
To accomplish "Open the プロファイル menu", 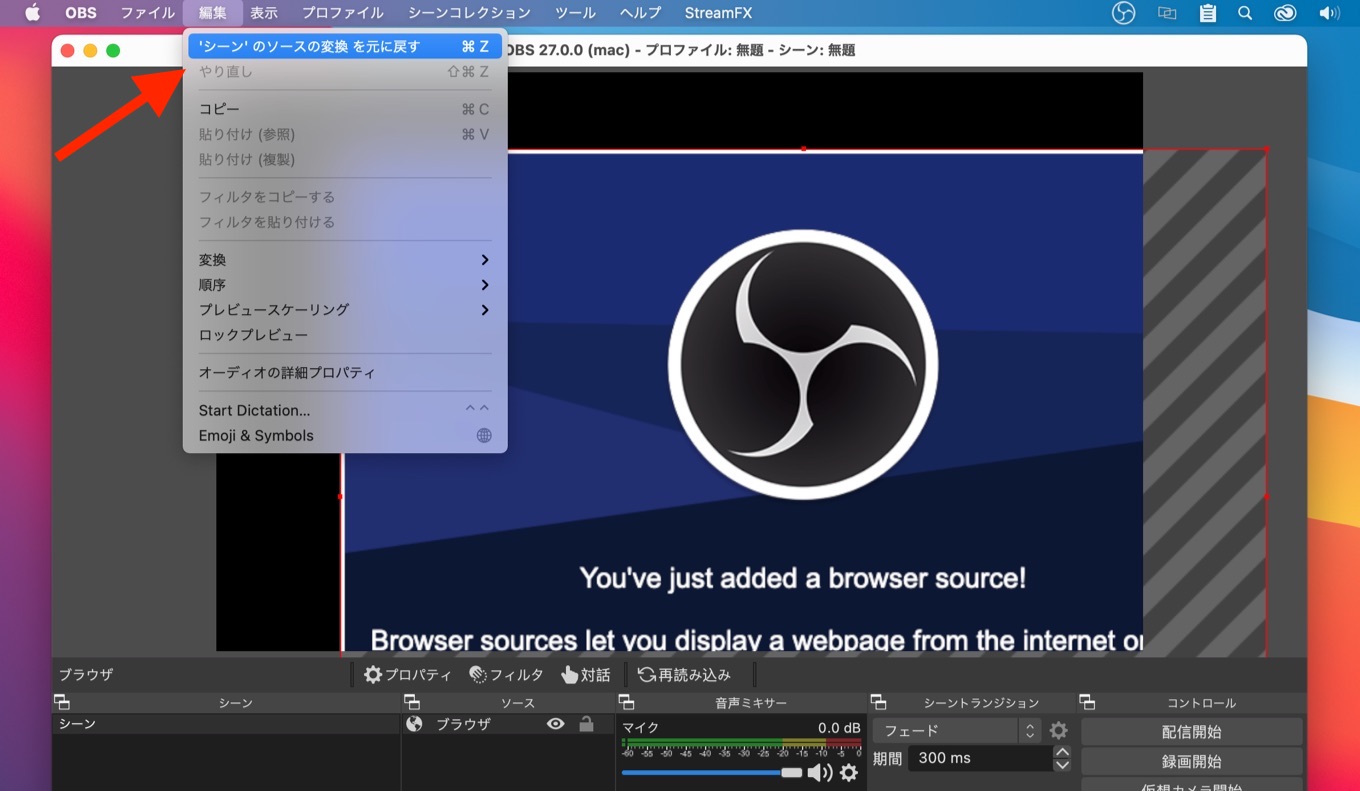I will click(x=343, y=13).
